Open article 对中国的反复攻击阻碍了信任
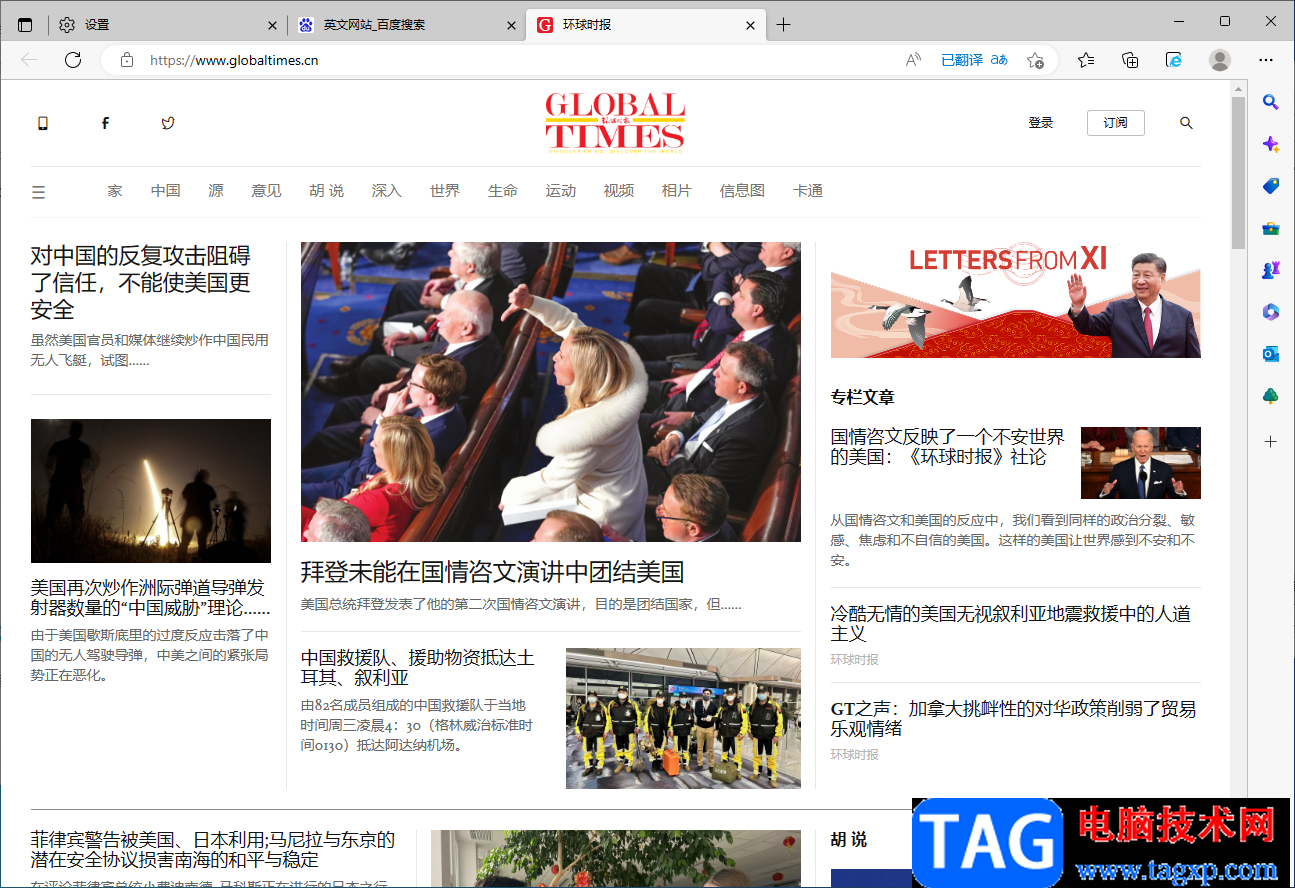 [141, 282]
